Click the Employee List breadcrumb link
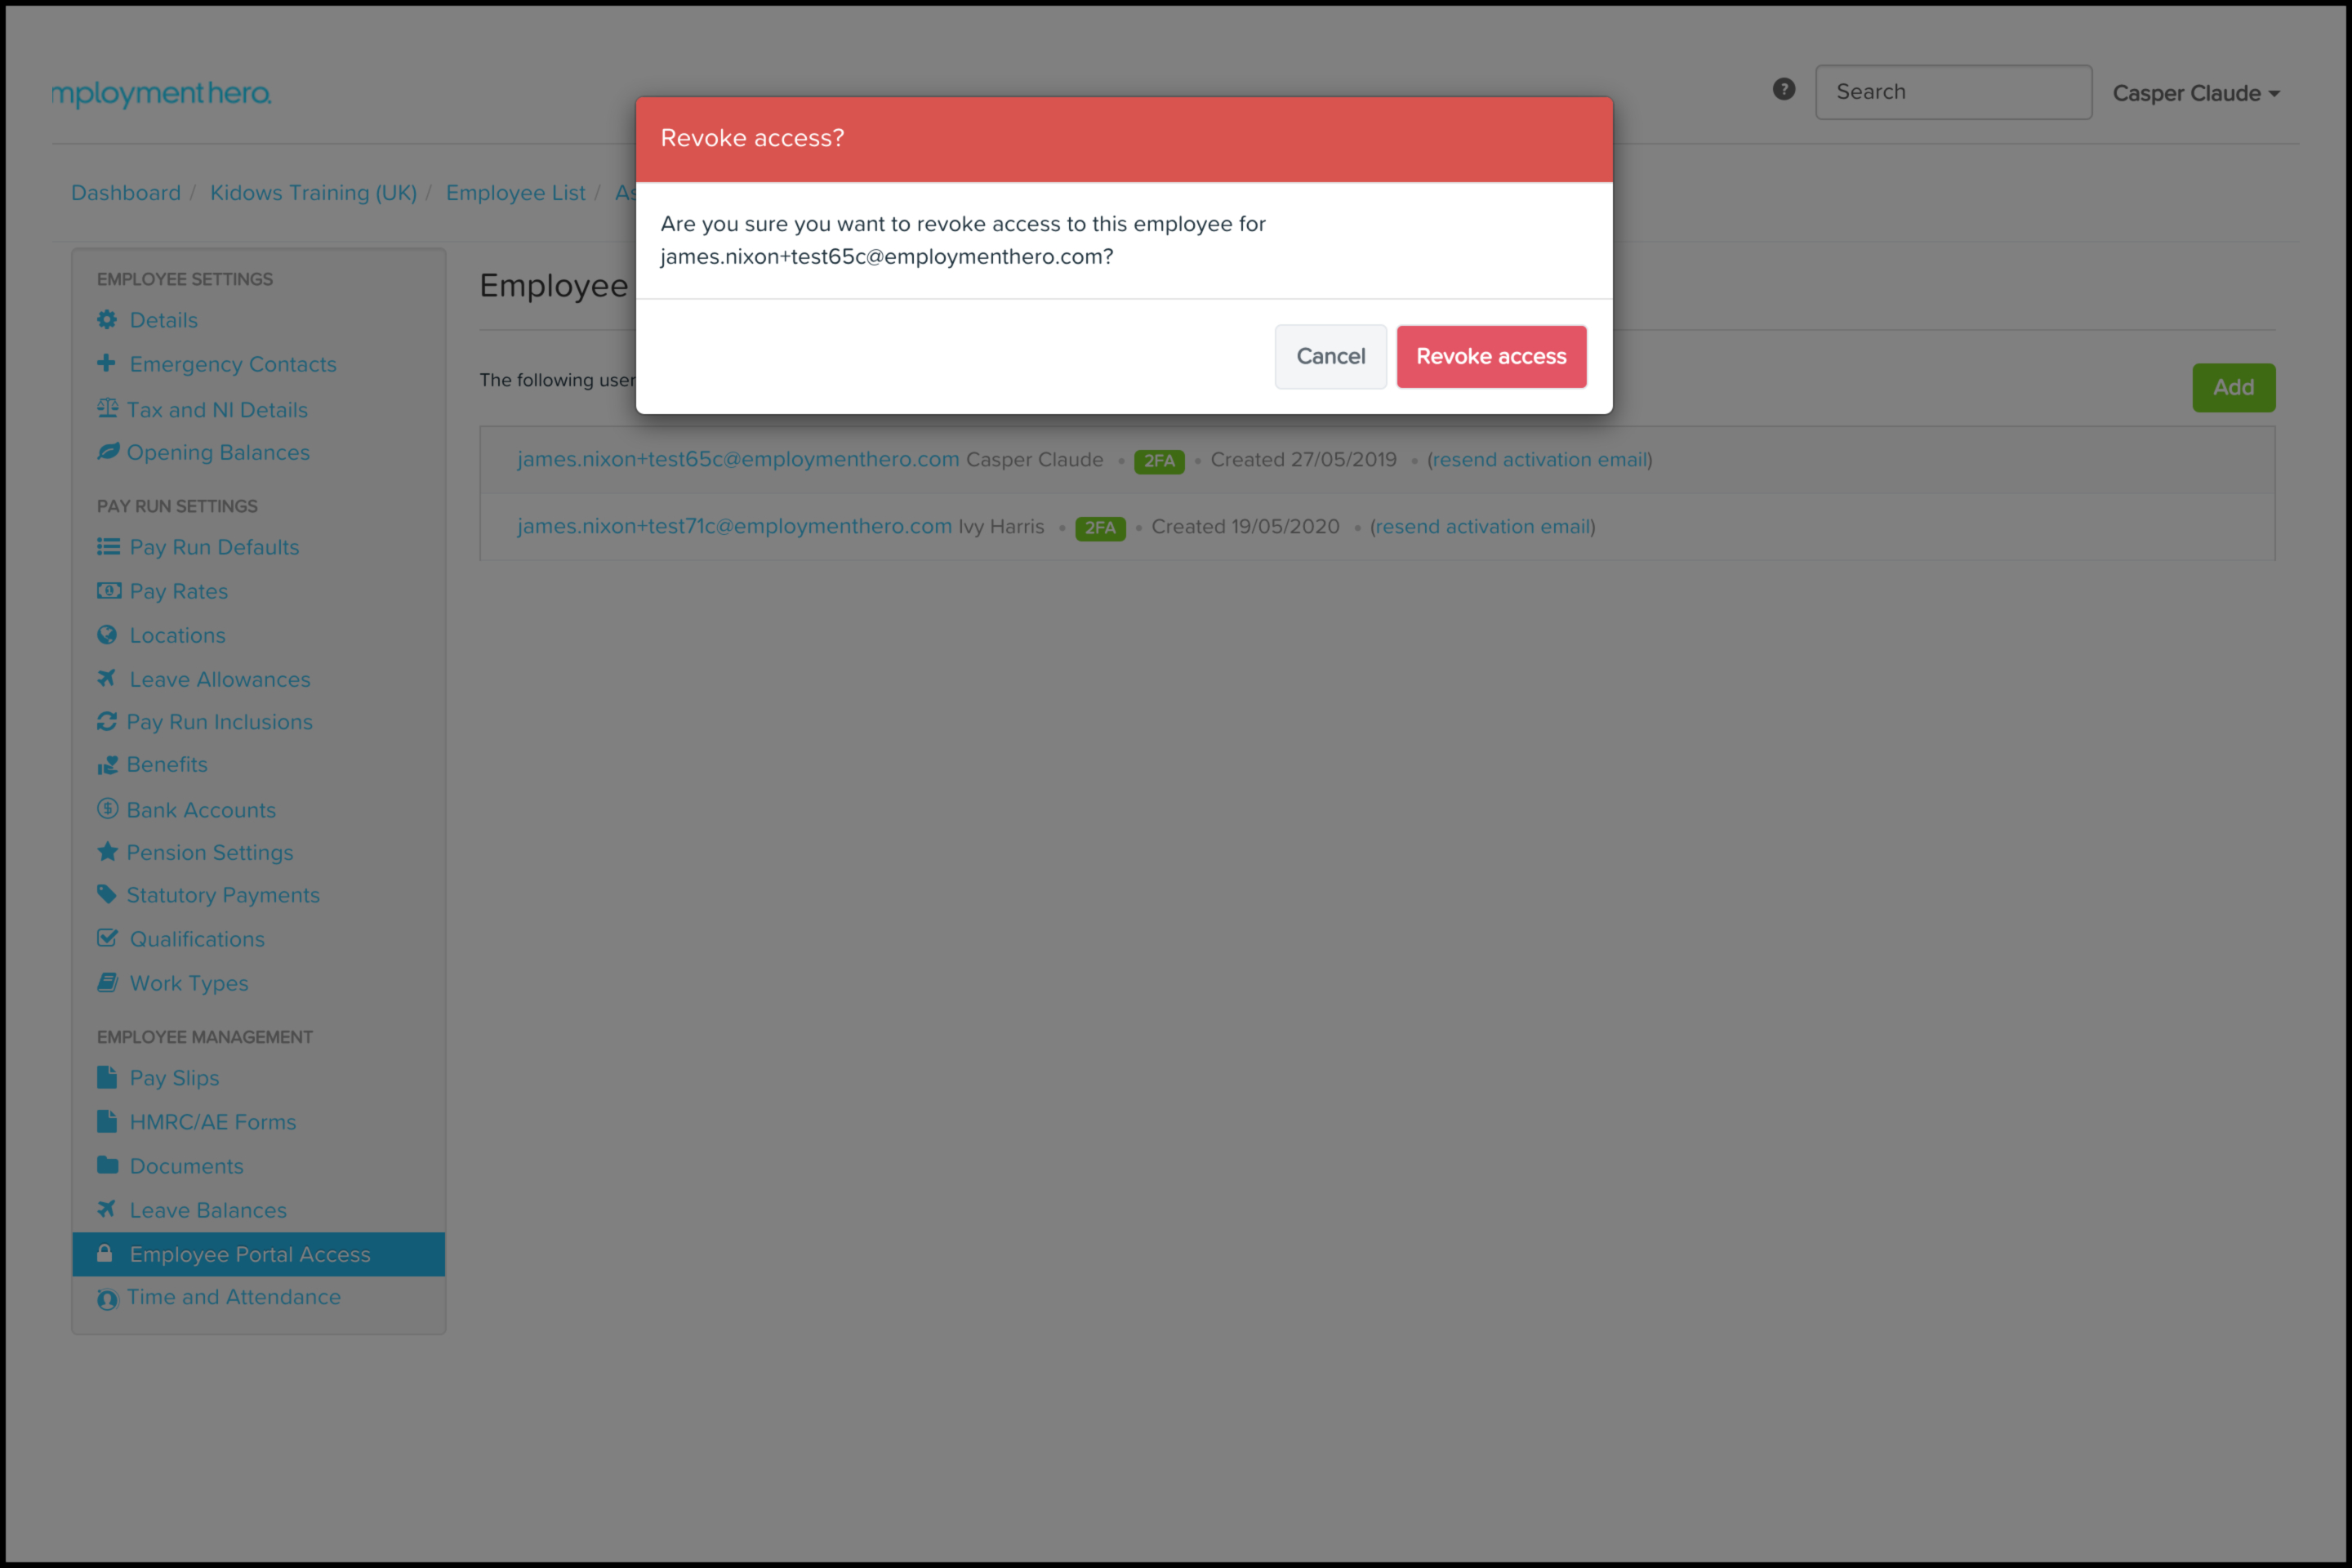 click(x=515, y=193)
